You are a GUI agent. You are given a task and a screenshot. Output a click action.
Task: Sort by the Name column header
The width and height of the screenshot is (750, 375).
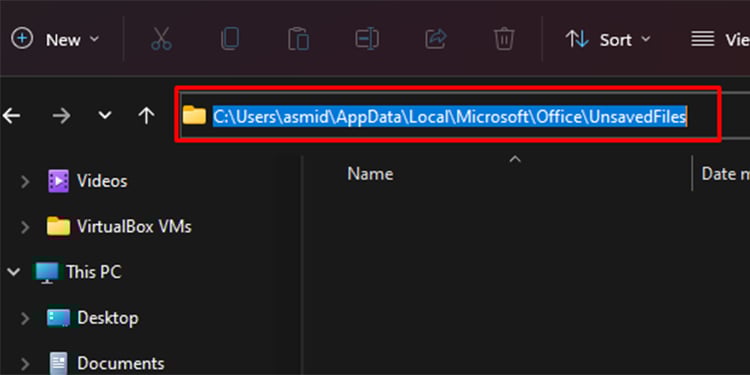click(x=370, y=174)
